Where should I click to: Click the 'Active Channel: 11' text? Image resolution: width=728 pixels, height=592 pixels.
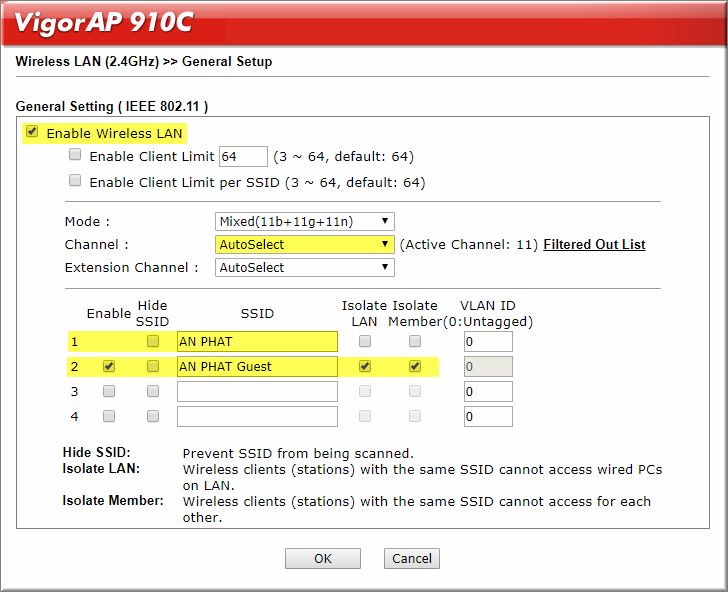pyautogui.click(x=468, y=245)
